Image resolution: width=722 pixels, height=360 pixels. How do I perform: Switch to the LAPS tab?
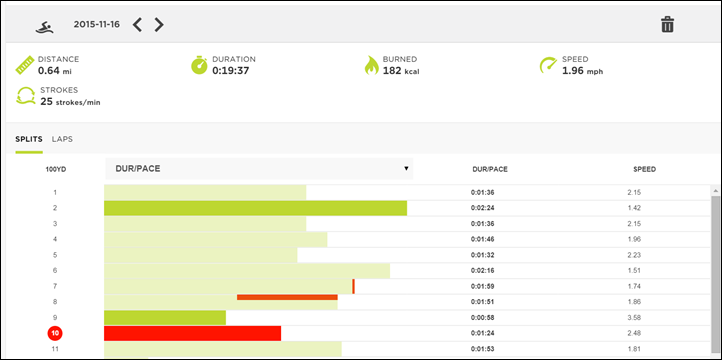(x=62, y=139)
